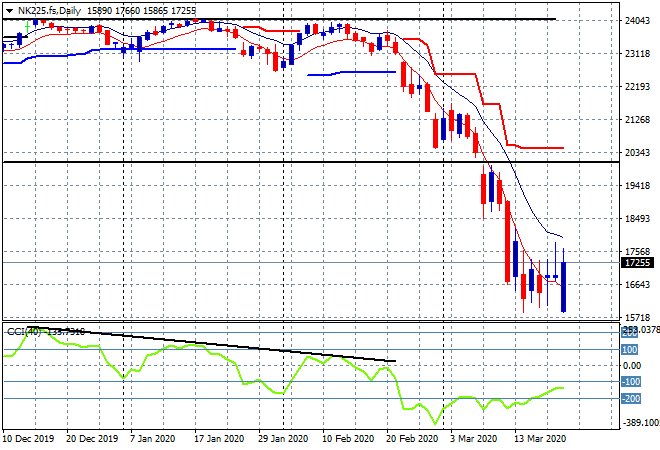The height and width of the screenshot is (450, 660).
Task: Select the date label 17 Jan 2020
Action: [219, 439]
